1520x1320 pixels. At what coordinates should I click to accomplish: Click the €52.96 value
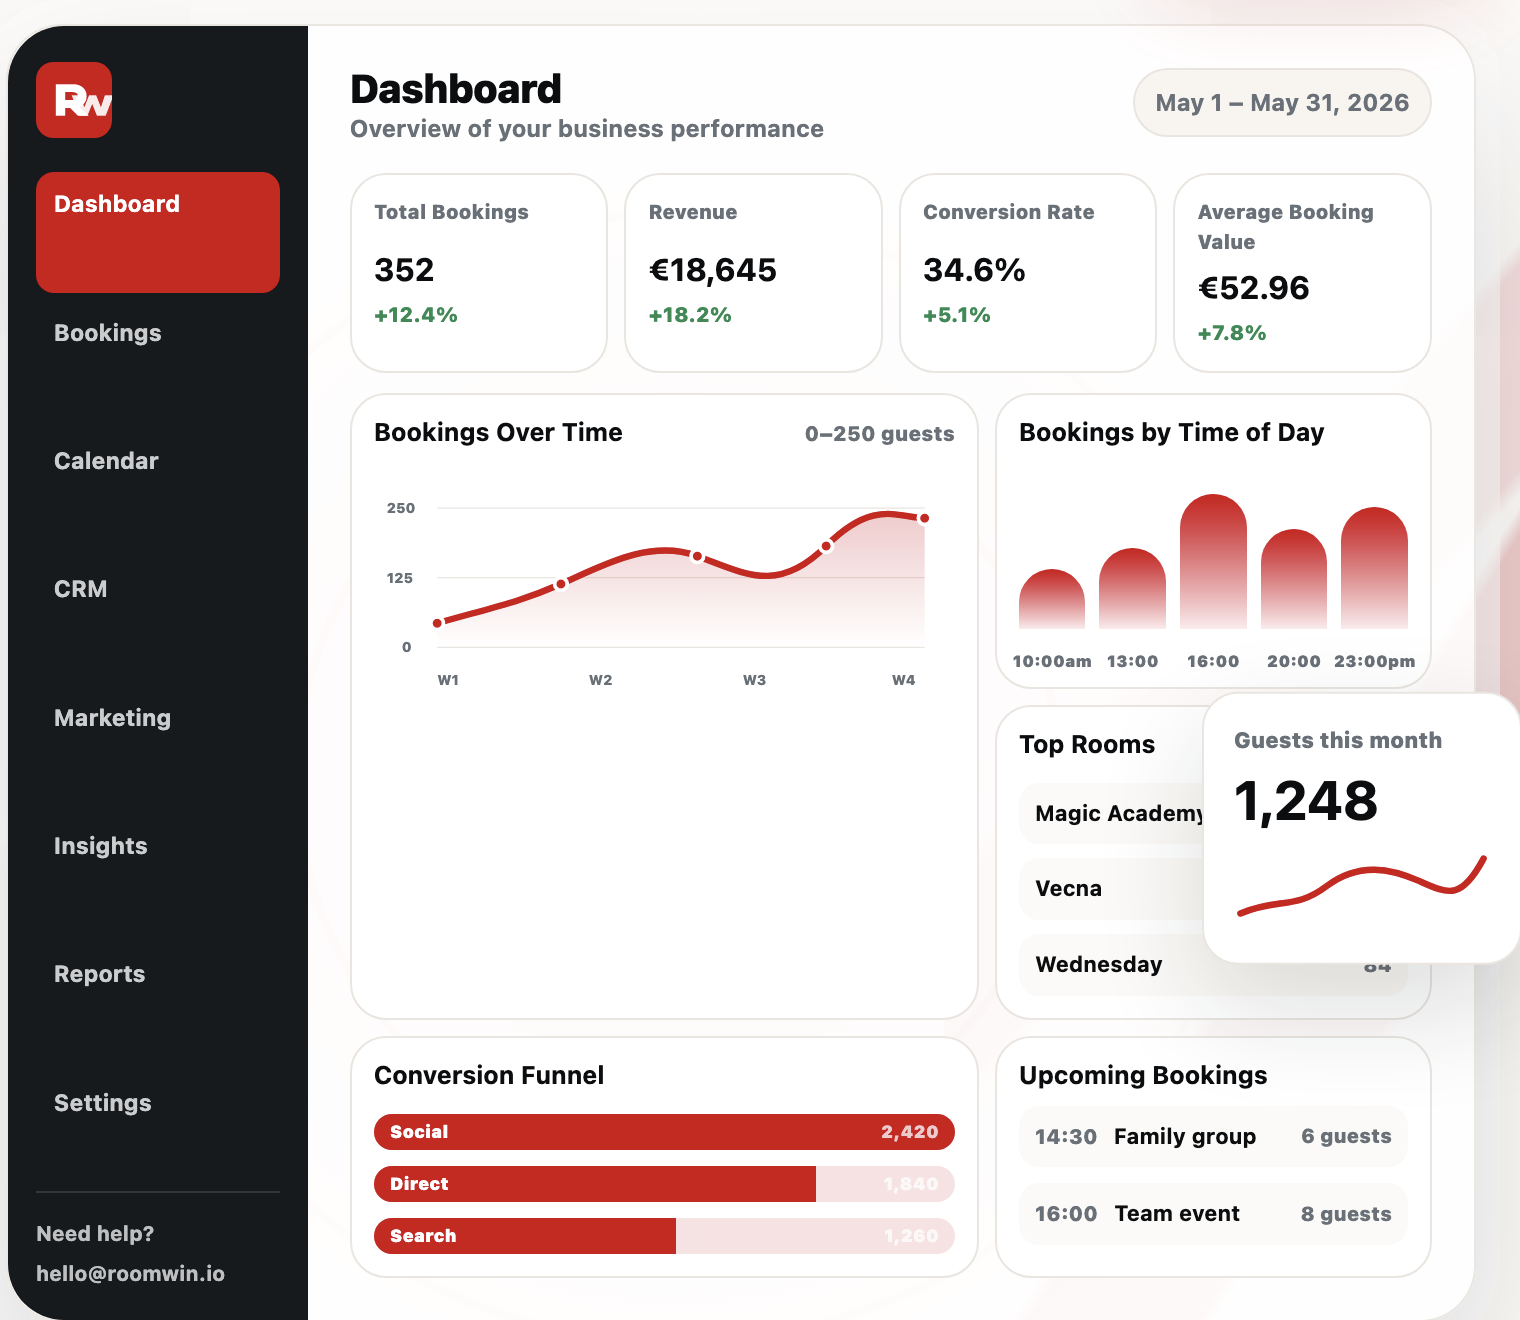tap(1254, 288)
